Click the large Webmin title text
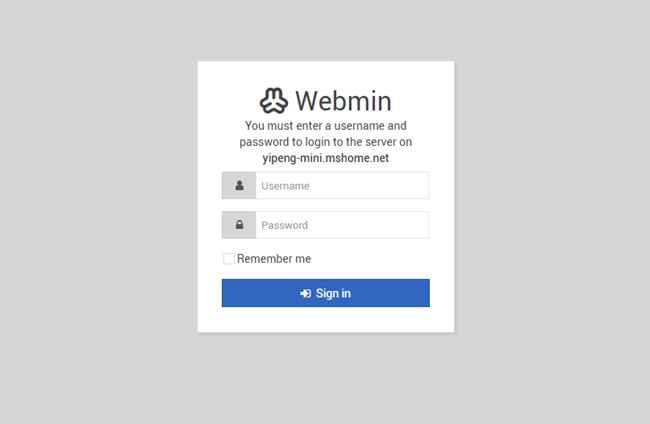This screenshot has width=650, height=424. pyautogui.click(x=343, y=101)
